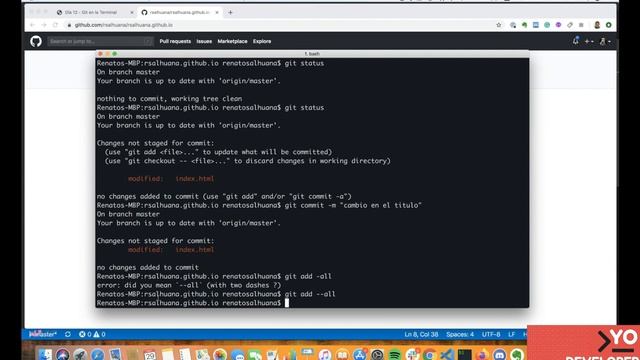Open Finder from the dock

tap(45, 354)
